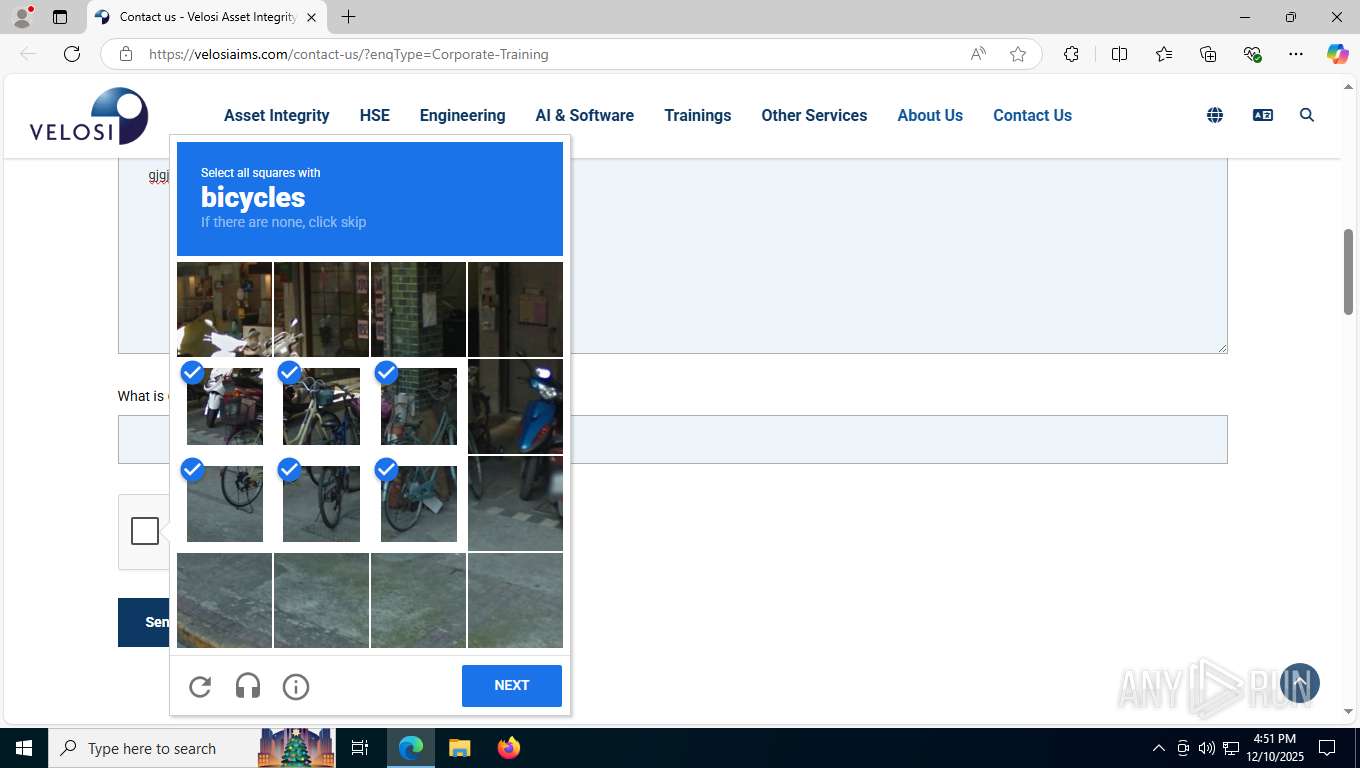Viewport: 1360px width, 768px height.
Task: Tick the reCAPTCHA checkbox on the form
Action: 145,531
